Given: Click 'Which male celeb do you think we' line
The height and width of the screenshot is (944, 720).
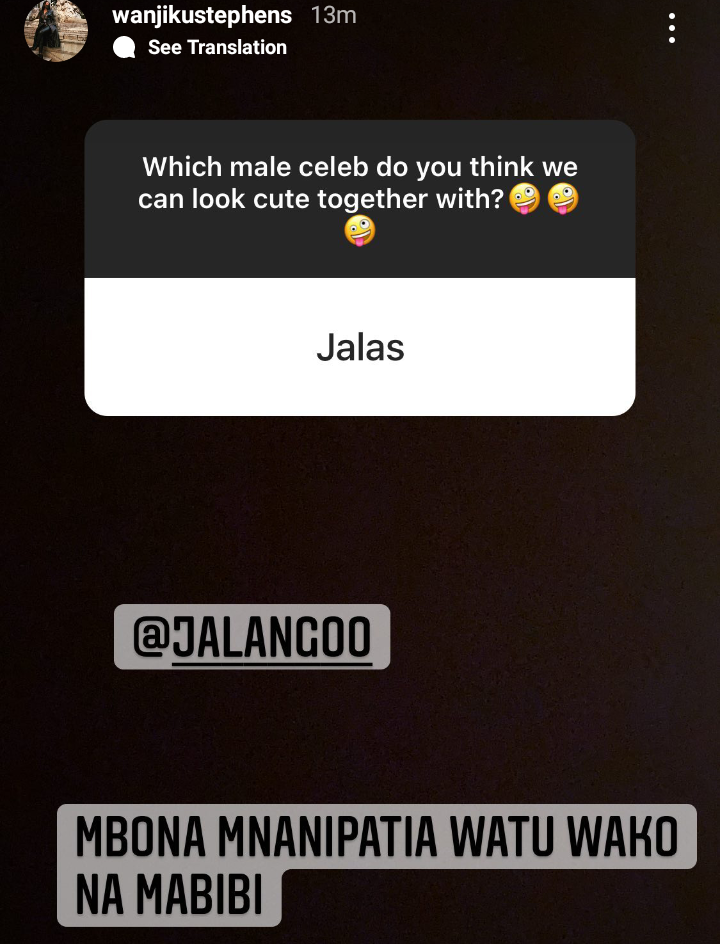Looking at the screenshot, I should click(x=360, y=167).
